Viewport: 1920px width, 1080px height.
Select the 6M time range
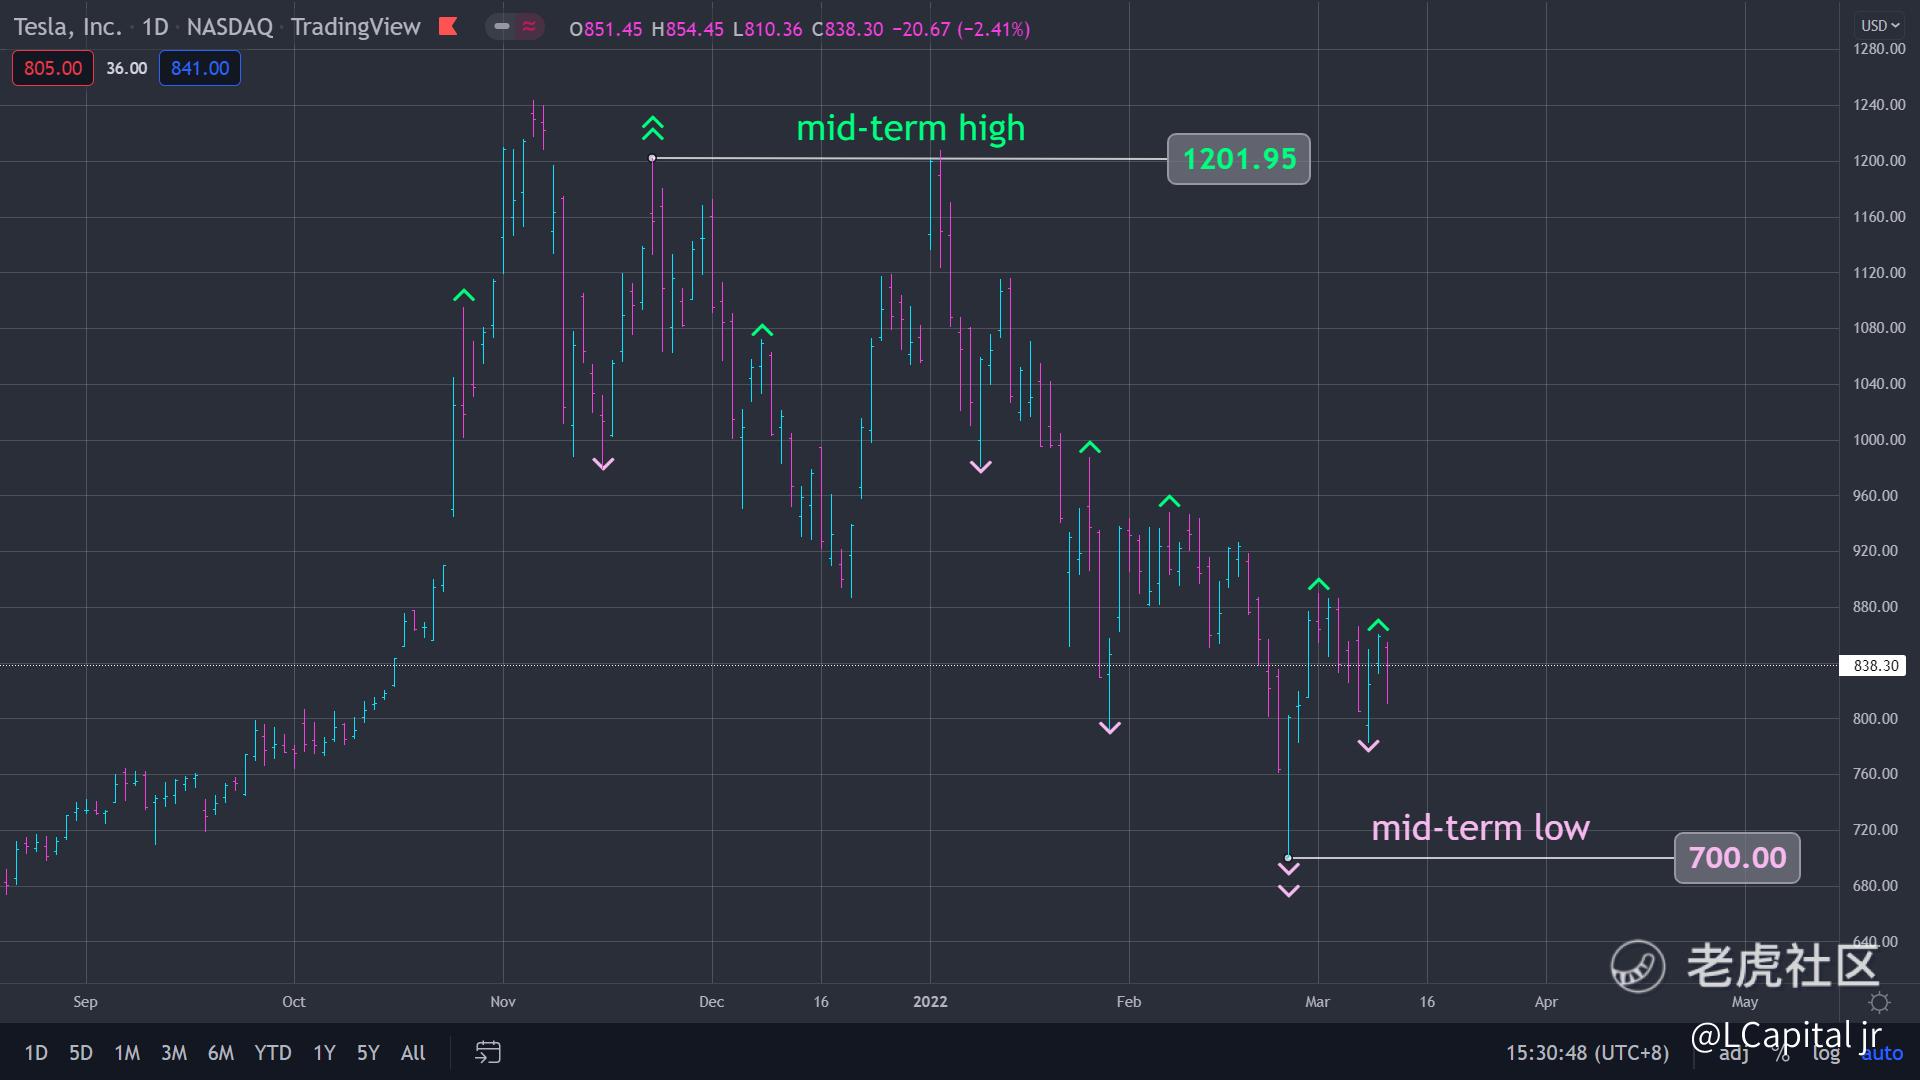[x=220, y=1053]
